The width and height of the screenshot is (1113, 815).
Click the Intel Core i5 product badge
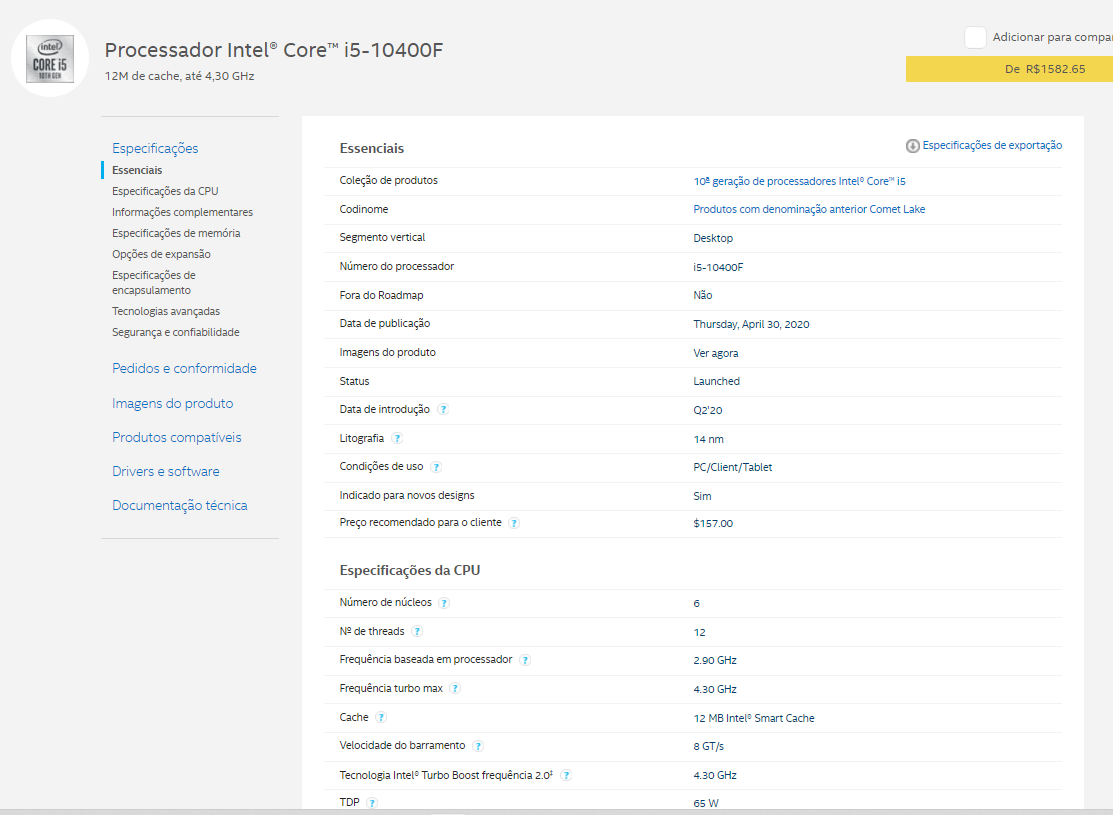(x=50, y=58)
